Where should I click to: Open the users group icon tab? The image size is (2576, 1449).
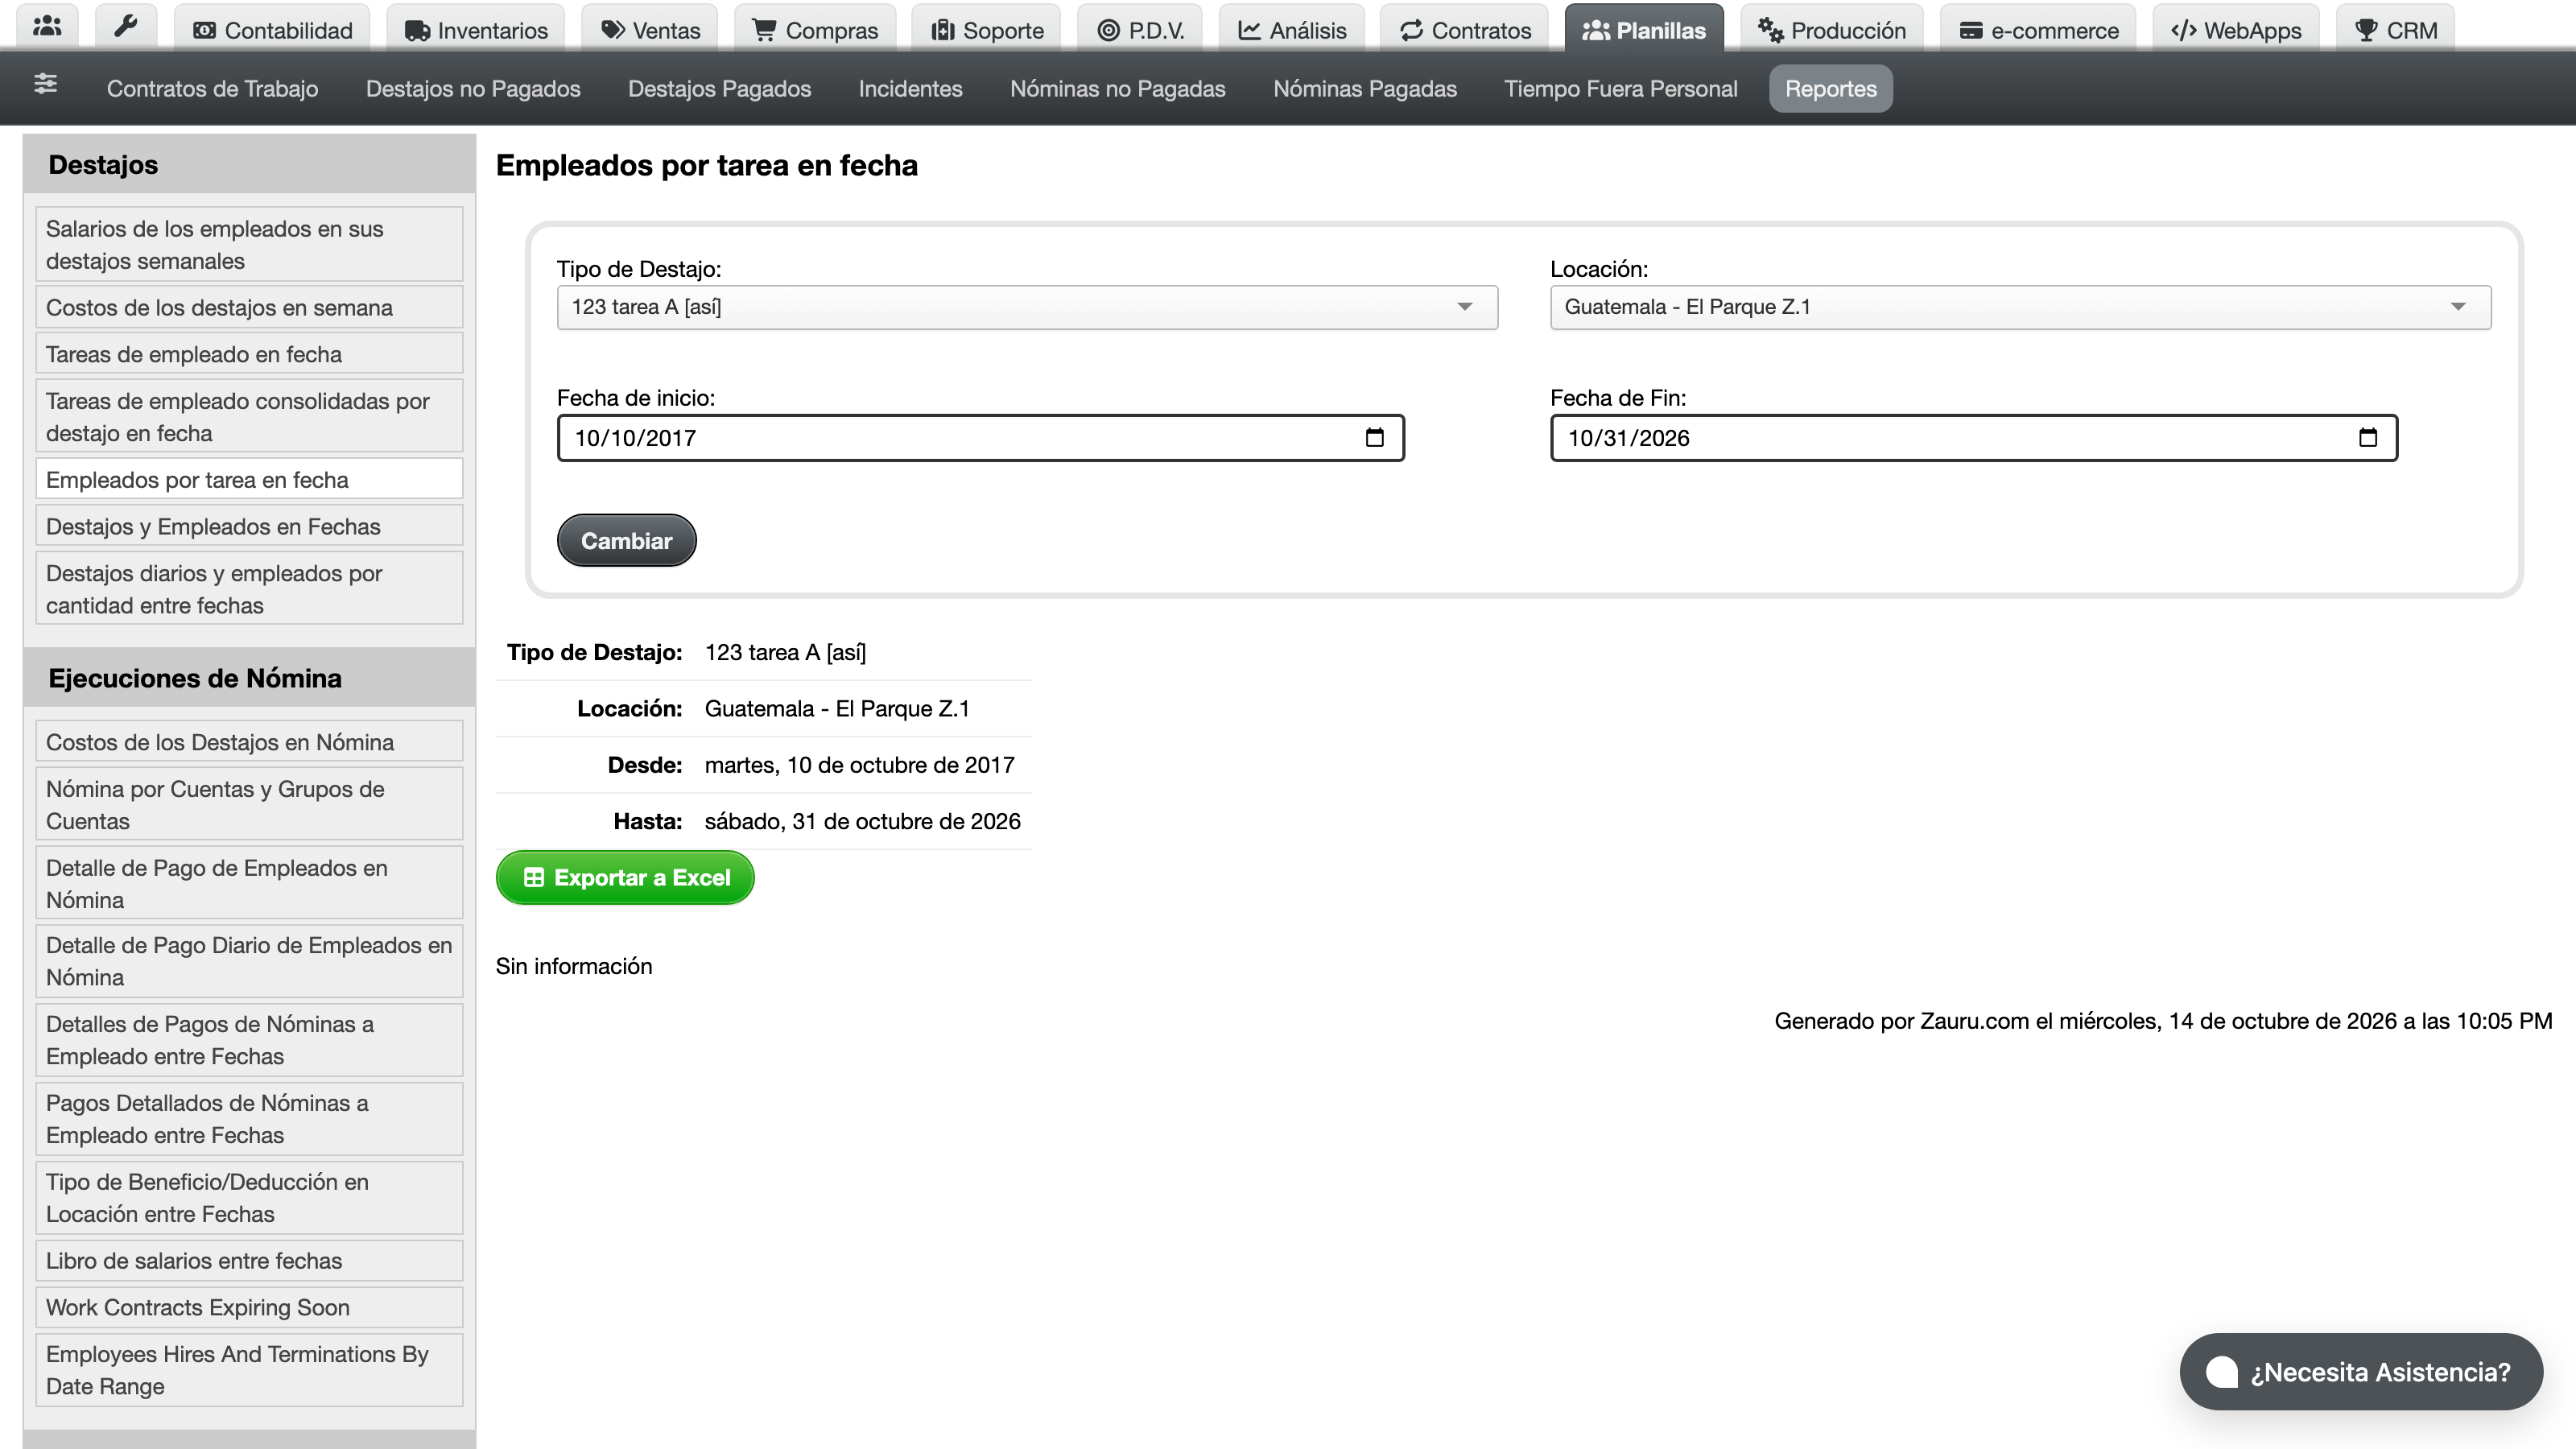[47, 27]
